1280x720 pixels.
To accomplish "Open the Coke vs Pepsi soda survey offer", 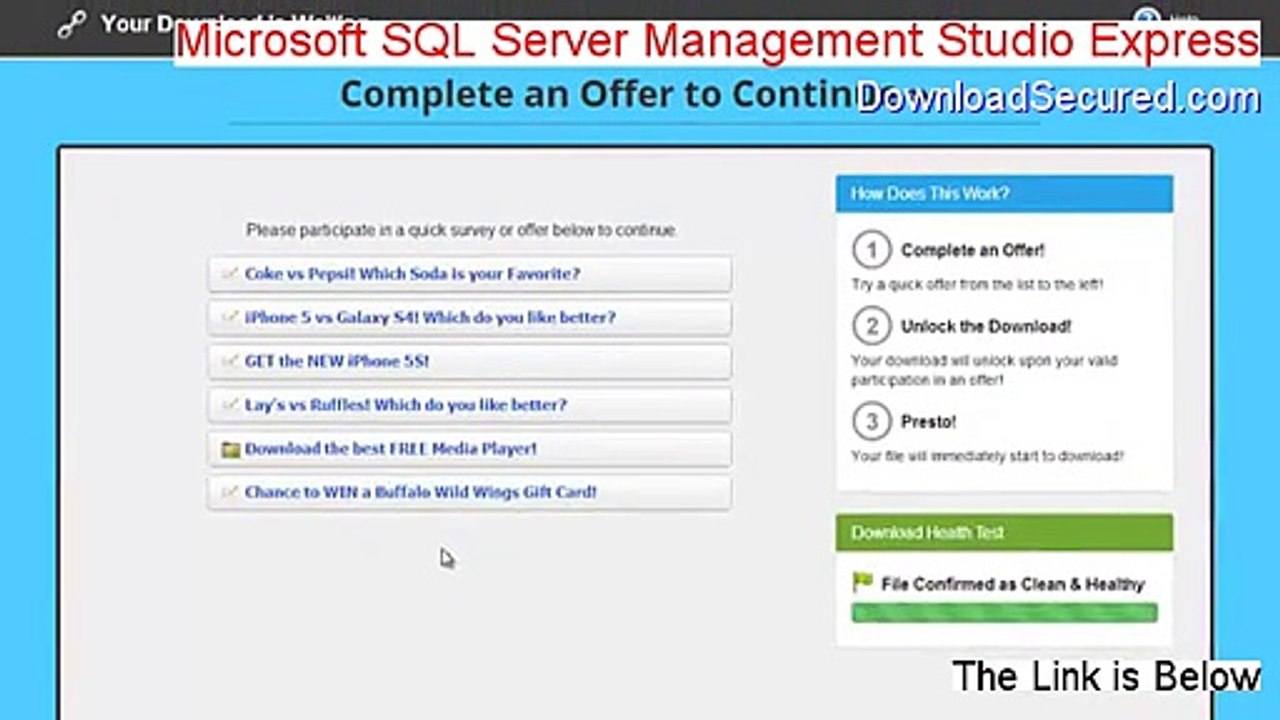I will [x=469, y=274].
